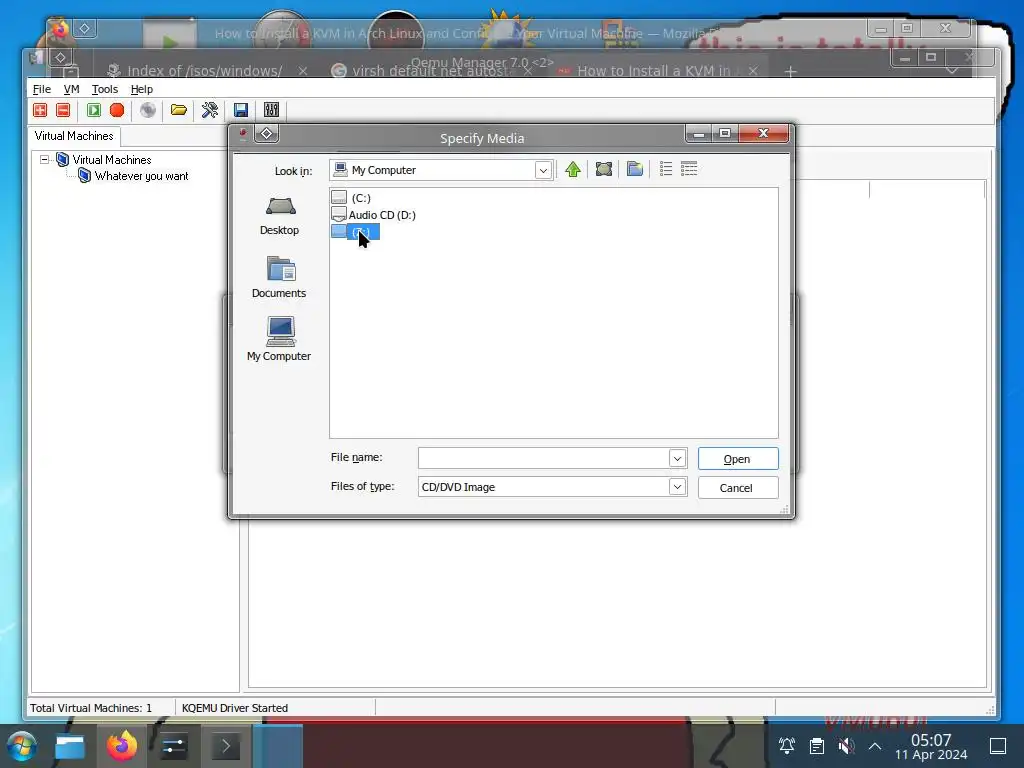Open Desktop in the dialog sidebar

[x=280, y=216]
